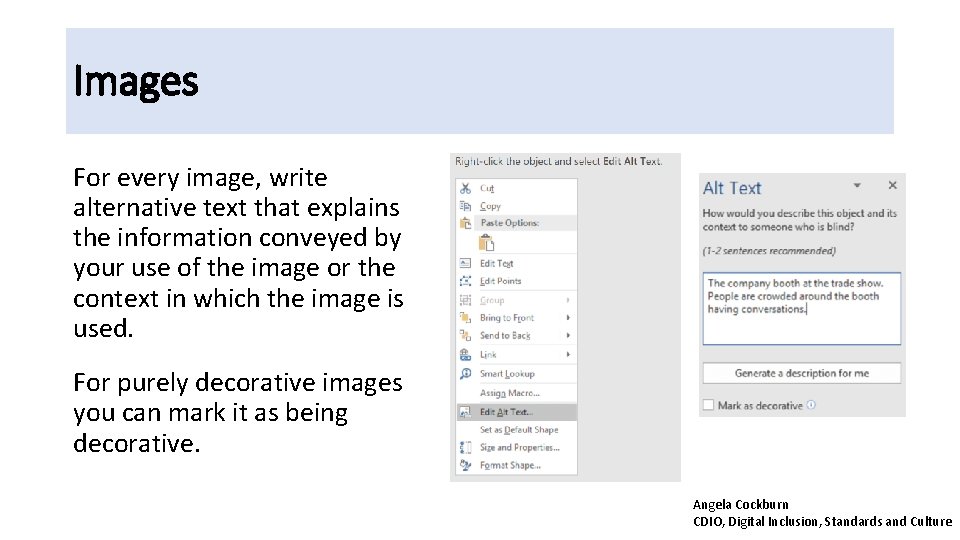Click the Group icon
The height and width of the screenshot is (540, 960).
[x=466, y=300]
